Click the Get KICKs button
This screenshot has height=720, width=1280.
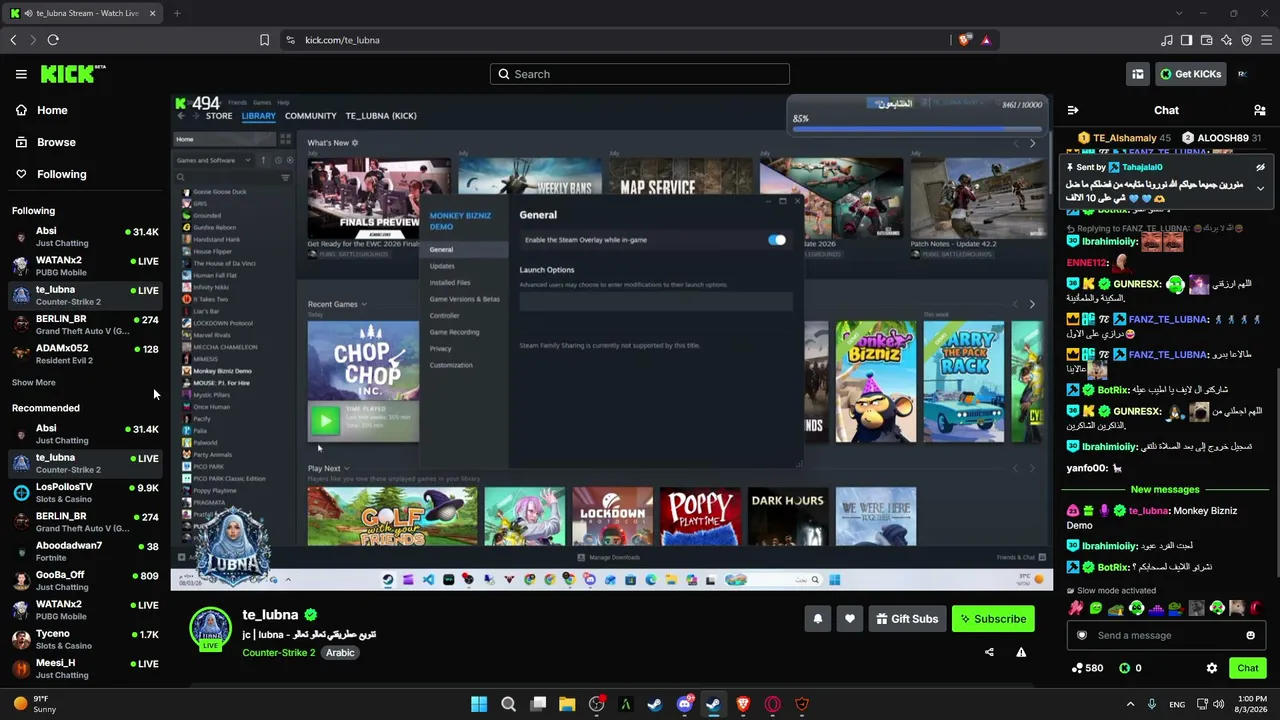coord(1191,74)
